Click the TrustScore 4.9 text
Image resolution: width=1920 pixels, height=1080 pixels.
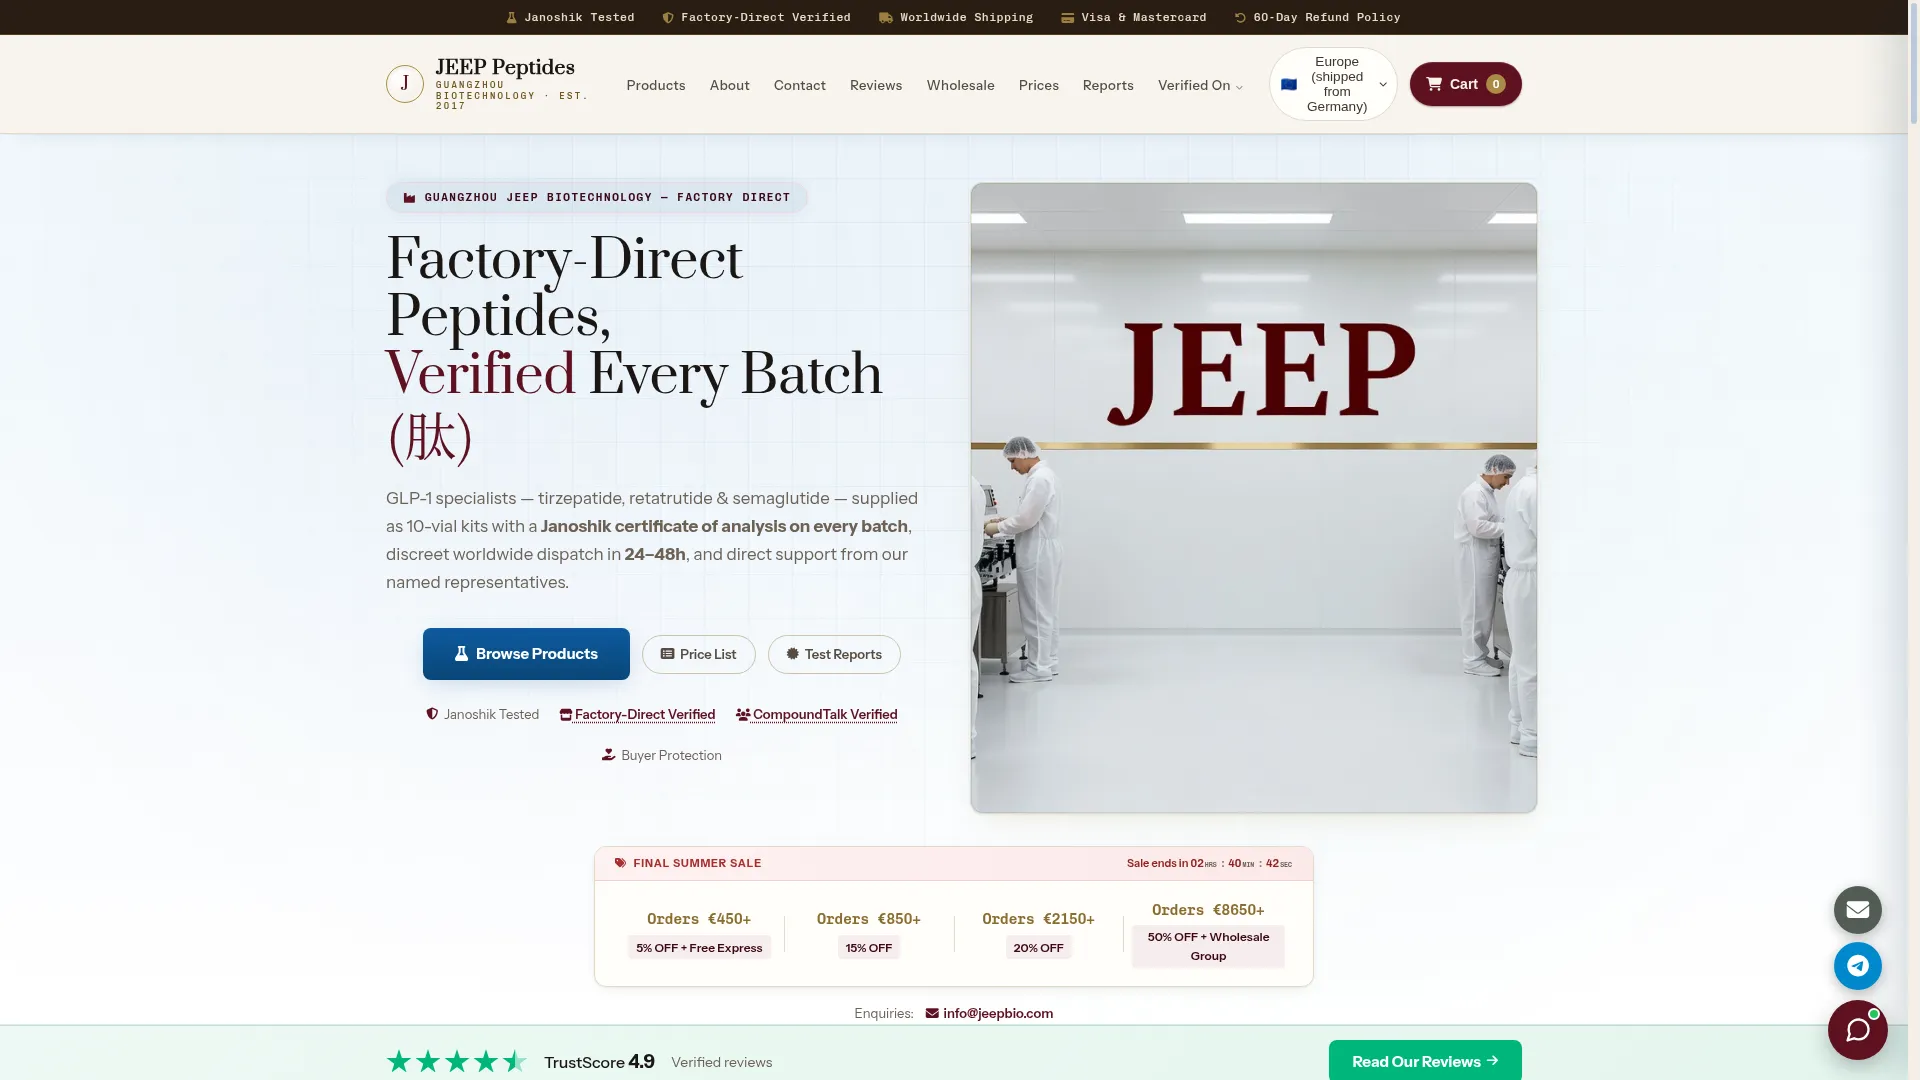point(599,1062)
